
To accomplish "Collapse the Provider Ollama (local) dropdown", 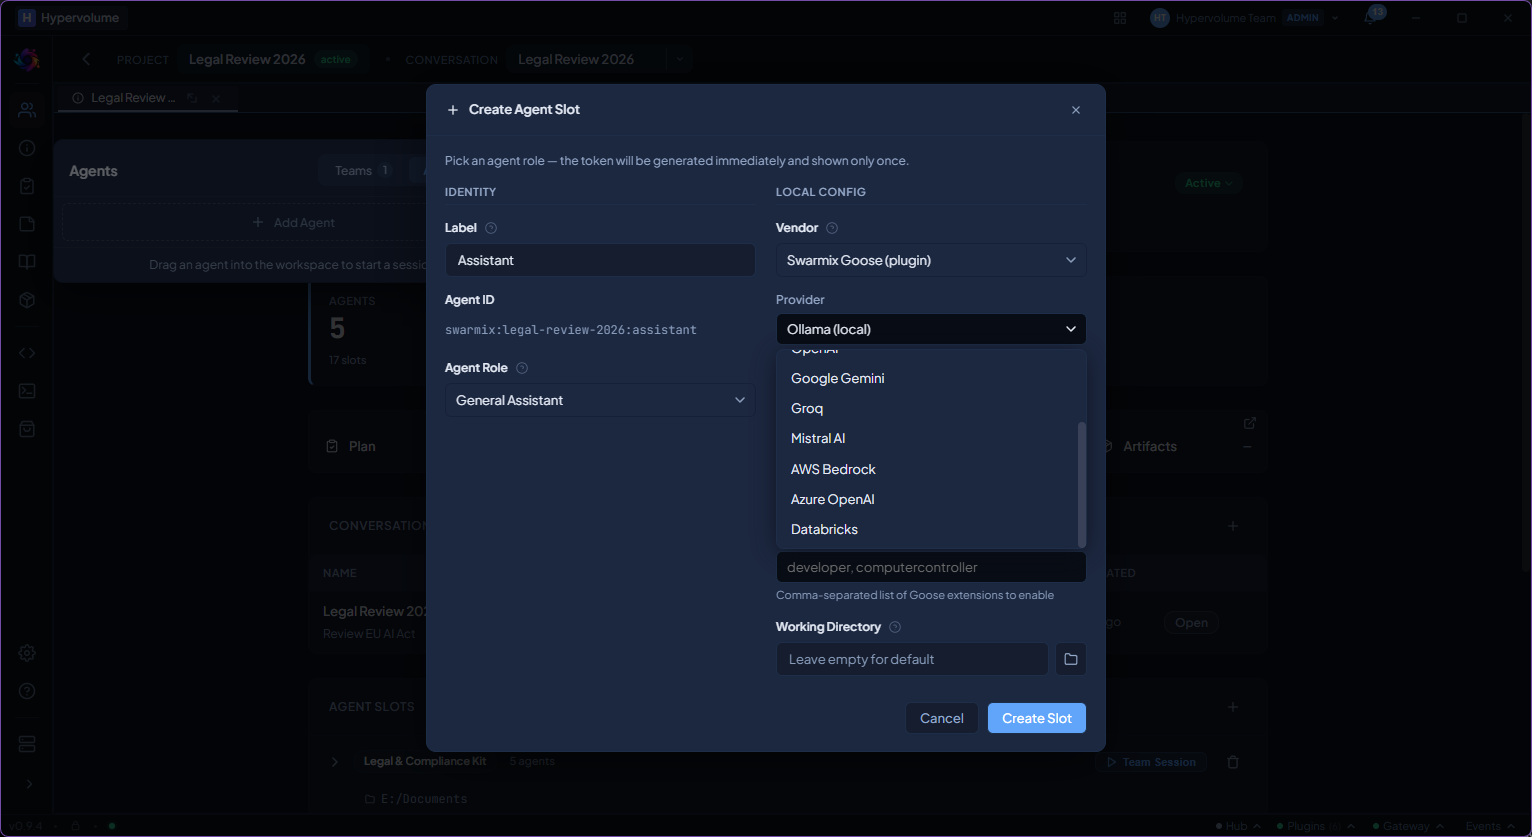I will [931, 329].
